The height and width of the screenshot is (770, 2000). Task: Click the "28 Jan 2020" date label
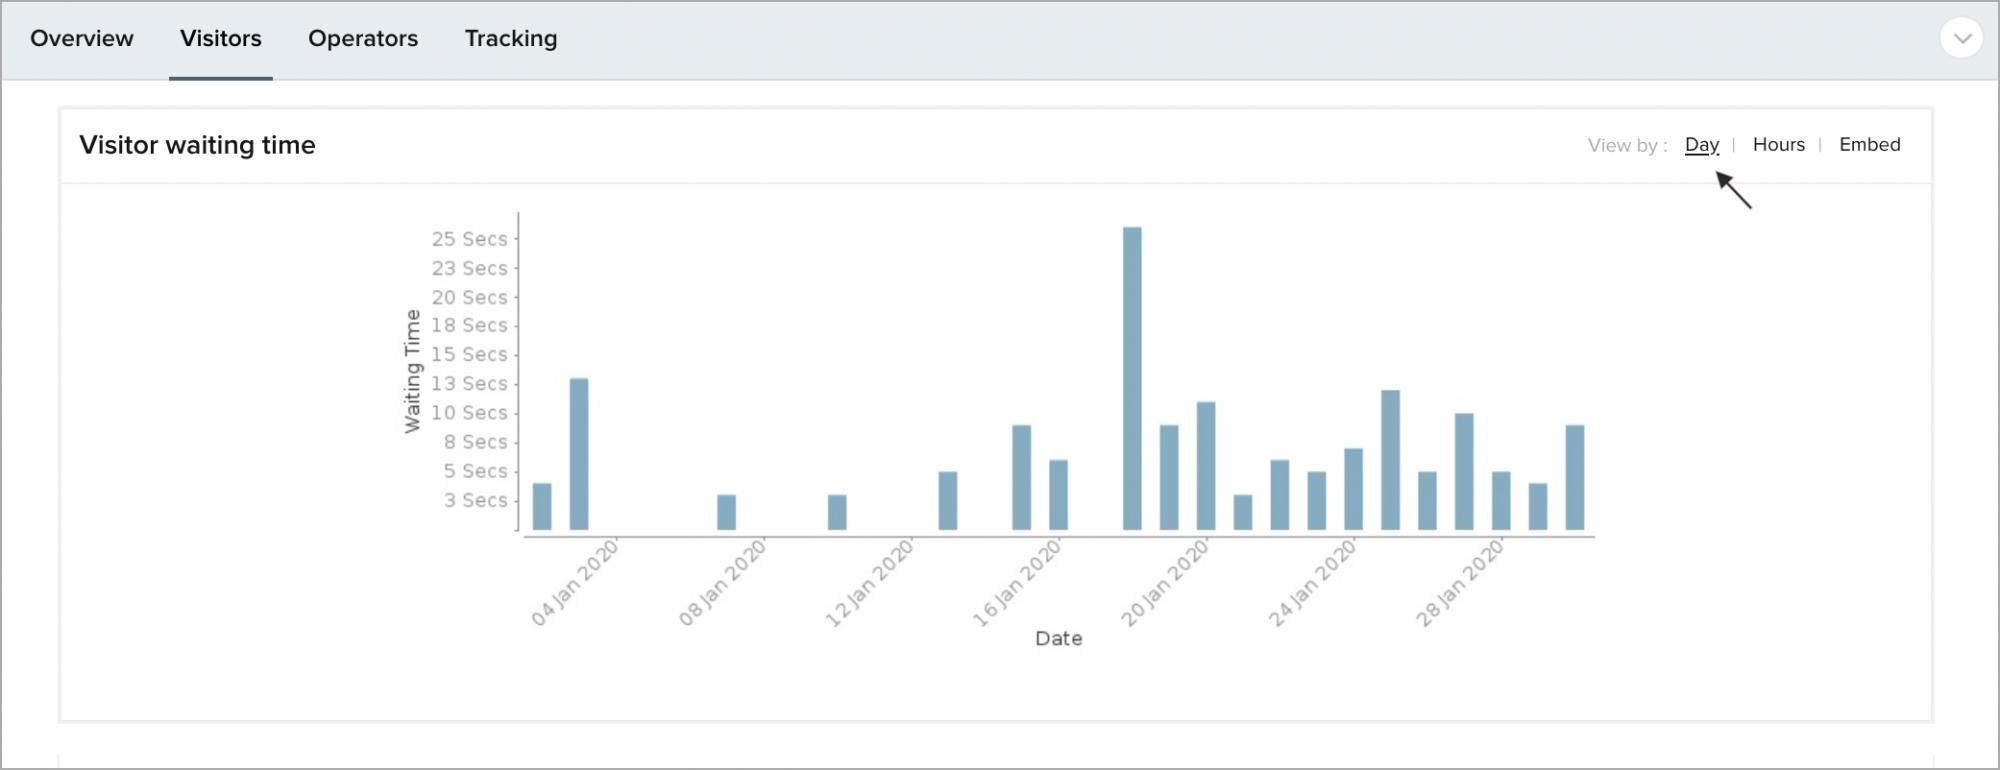pos(1460,583)
